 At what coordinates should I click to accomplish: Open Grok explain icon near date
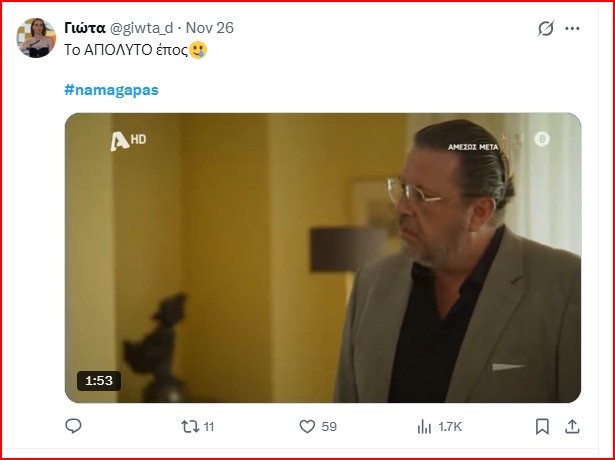click(x=546, y=29)
